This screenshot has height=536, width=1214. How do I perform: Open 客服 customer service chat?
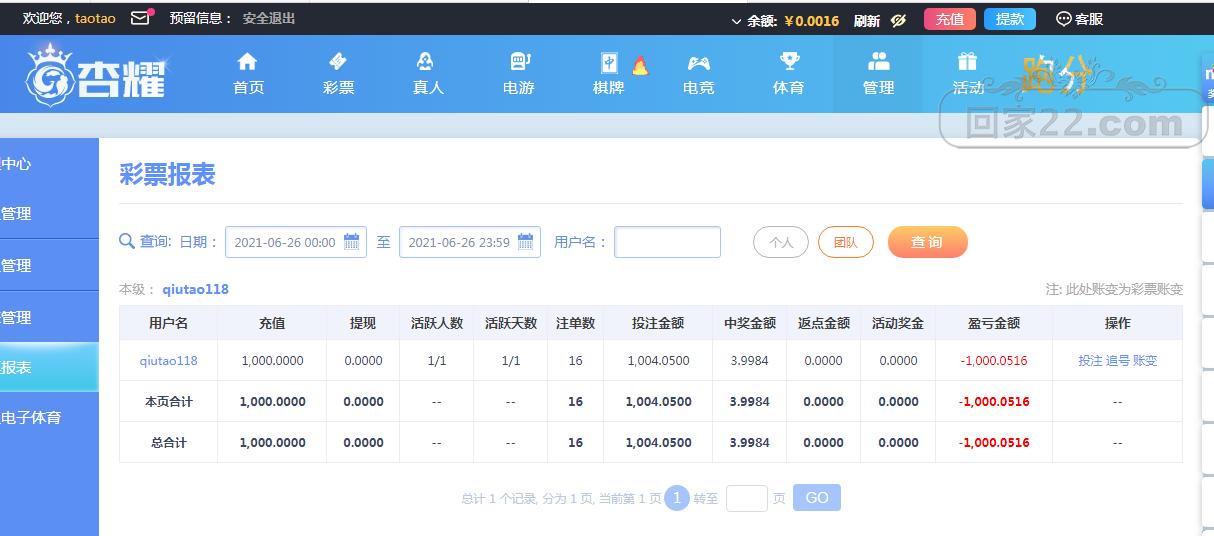[1080, 19]
